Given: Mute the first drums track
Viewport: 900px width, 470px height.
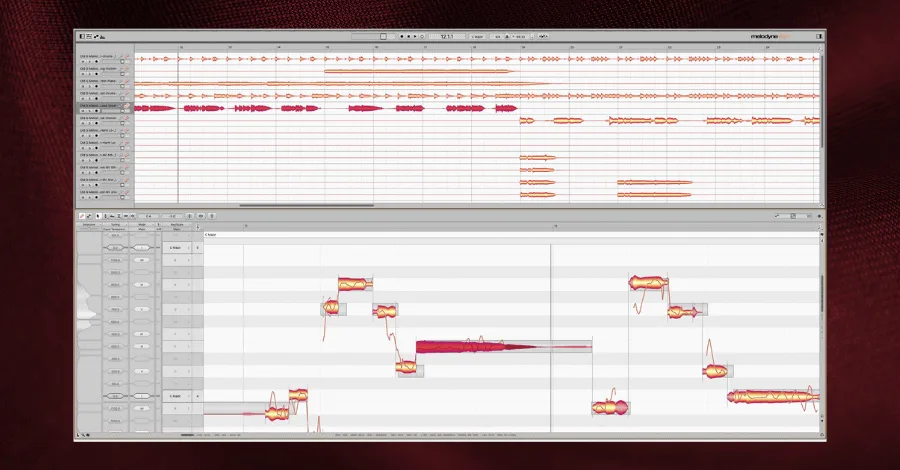Looking at the screenshot, I should point(83,61).
